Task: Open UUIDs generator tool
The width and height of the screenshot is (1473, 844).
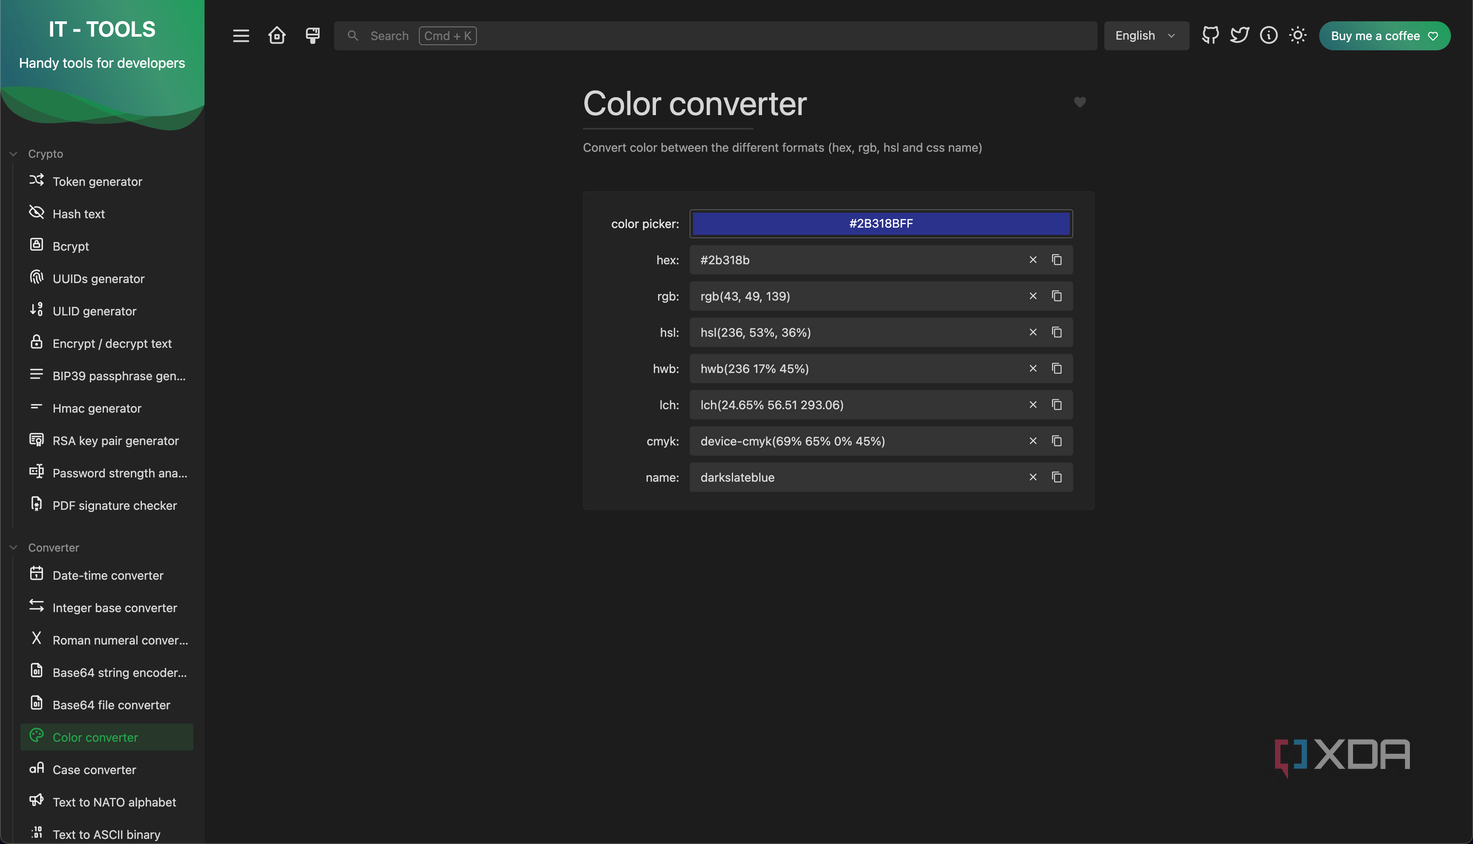Action: 106,279
